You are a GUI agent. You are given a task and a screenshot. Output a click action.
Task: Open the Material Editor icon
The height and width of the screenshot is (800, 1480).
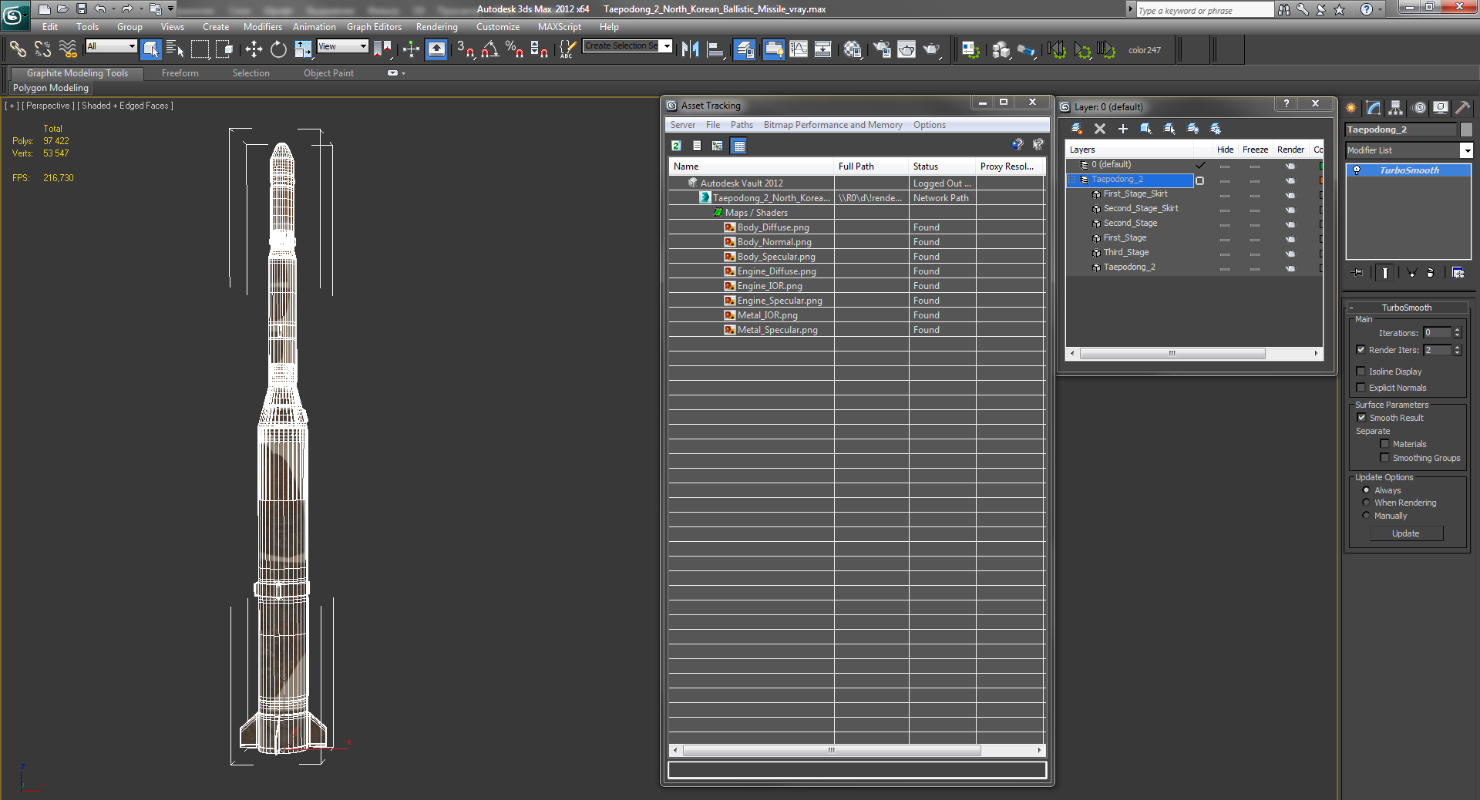coord(853,48)
